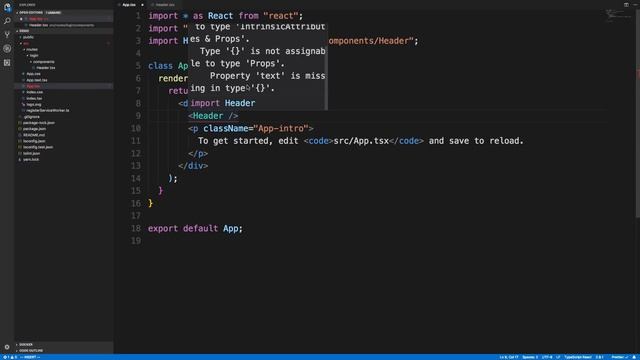
Task: Change end-of-line sequence LF status item
Action: [558, 357]
